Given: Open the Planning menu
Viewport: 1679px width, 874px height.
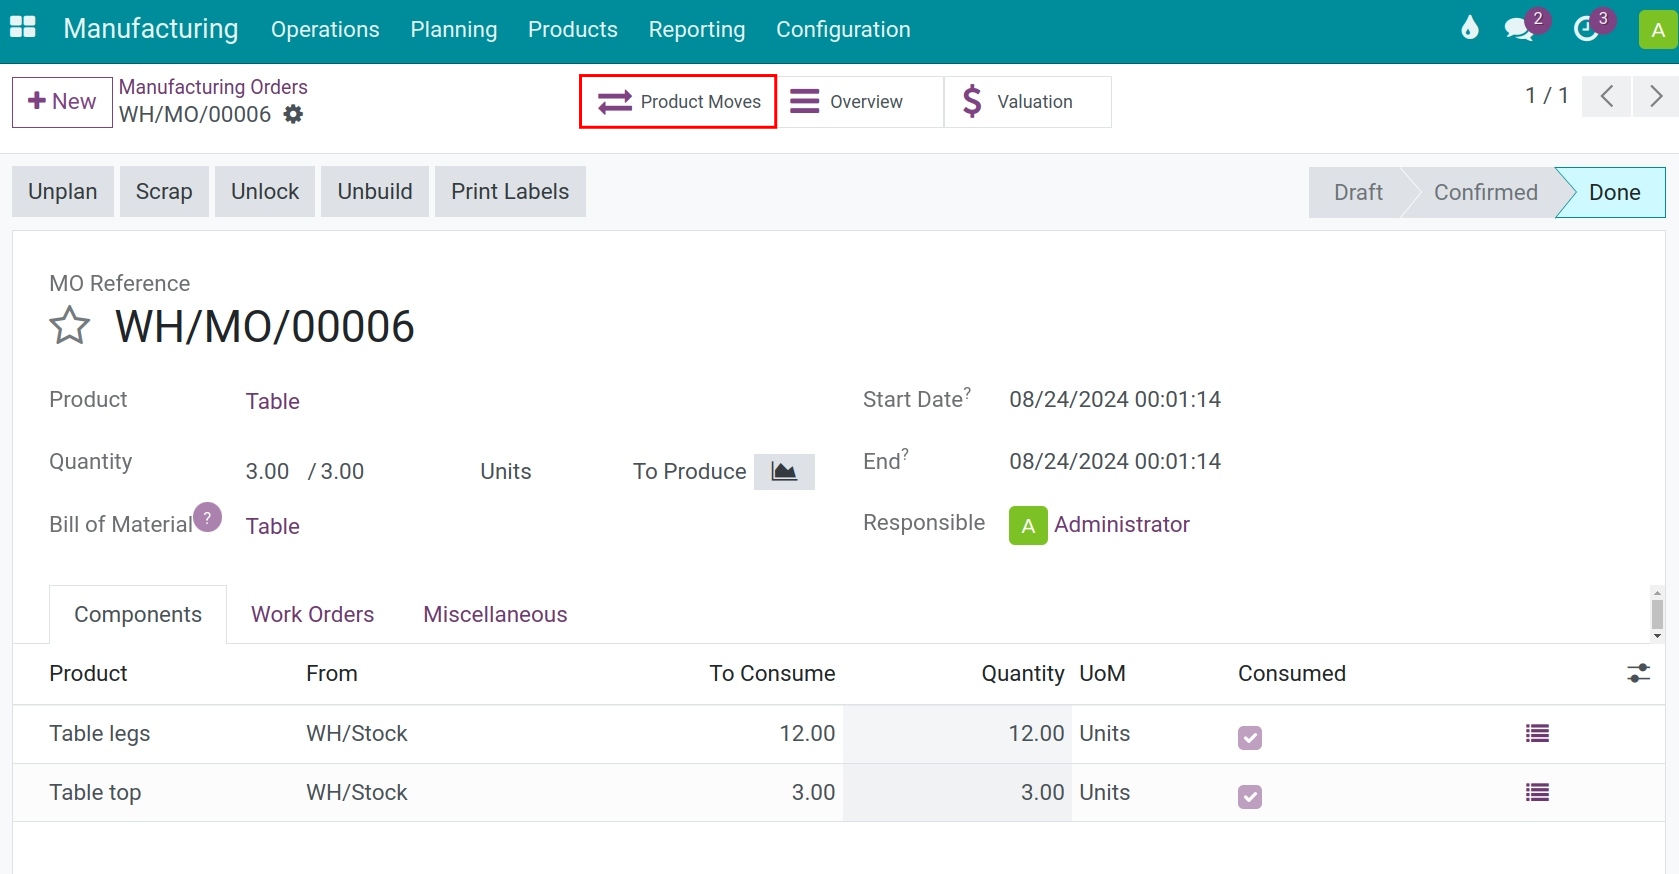Looking at the screenshot, I should [x=454, y=30].
